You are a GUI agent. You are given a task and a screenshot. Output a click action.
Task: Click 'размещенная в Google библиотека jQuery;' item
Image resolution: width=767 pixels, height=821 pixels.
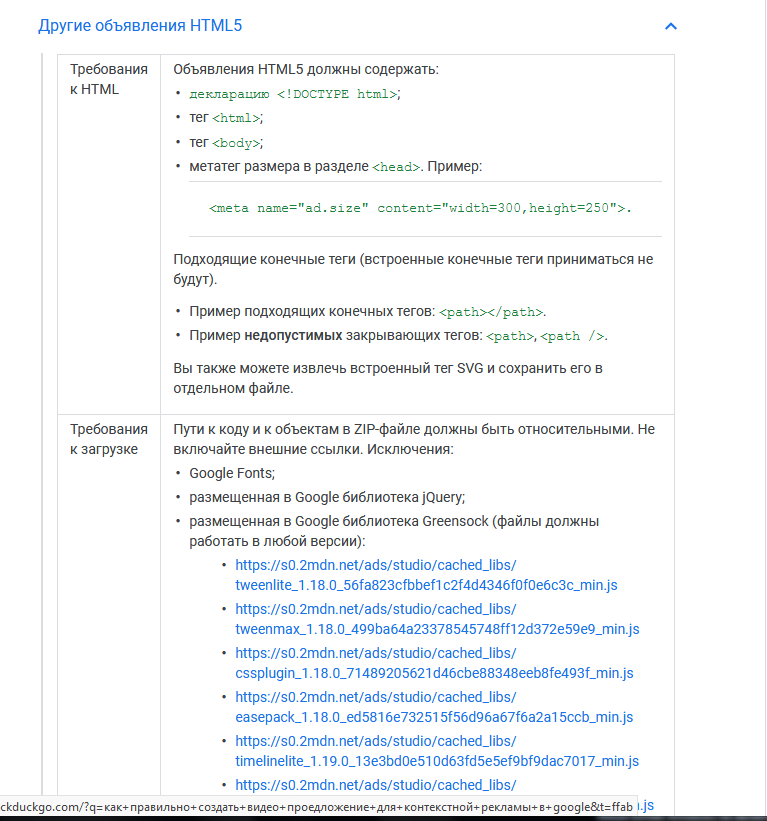[327, 497]
